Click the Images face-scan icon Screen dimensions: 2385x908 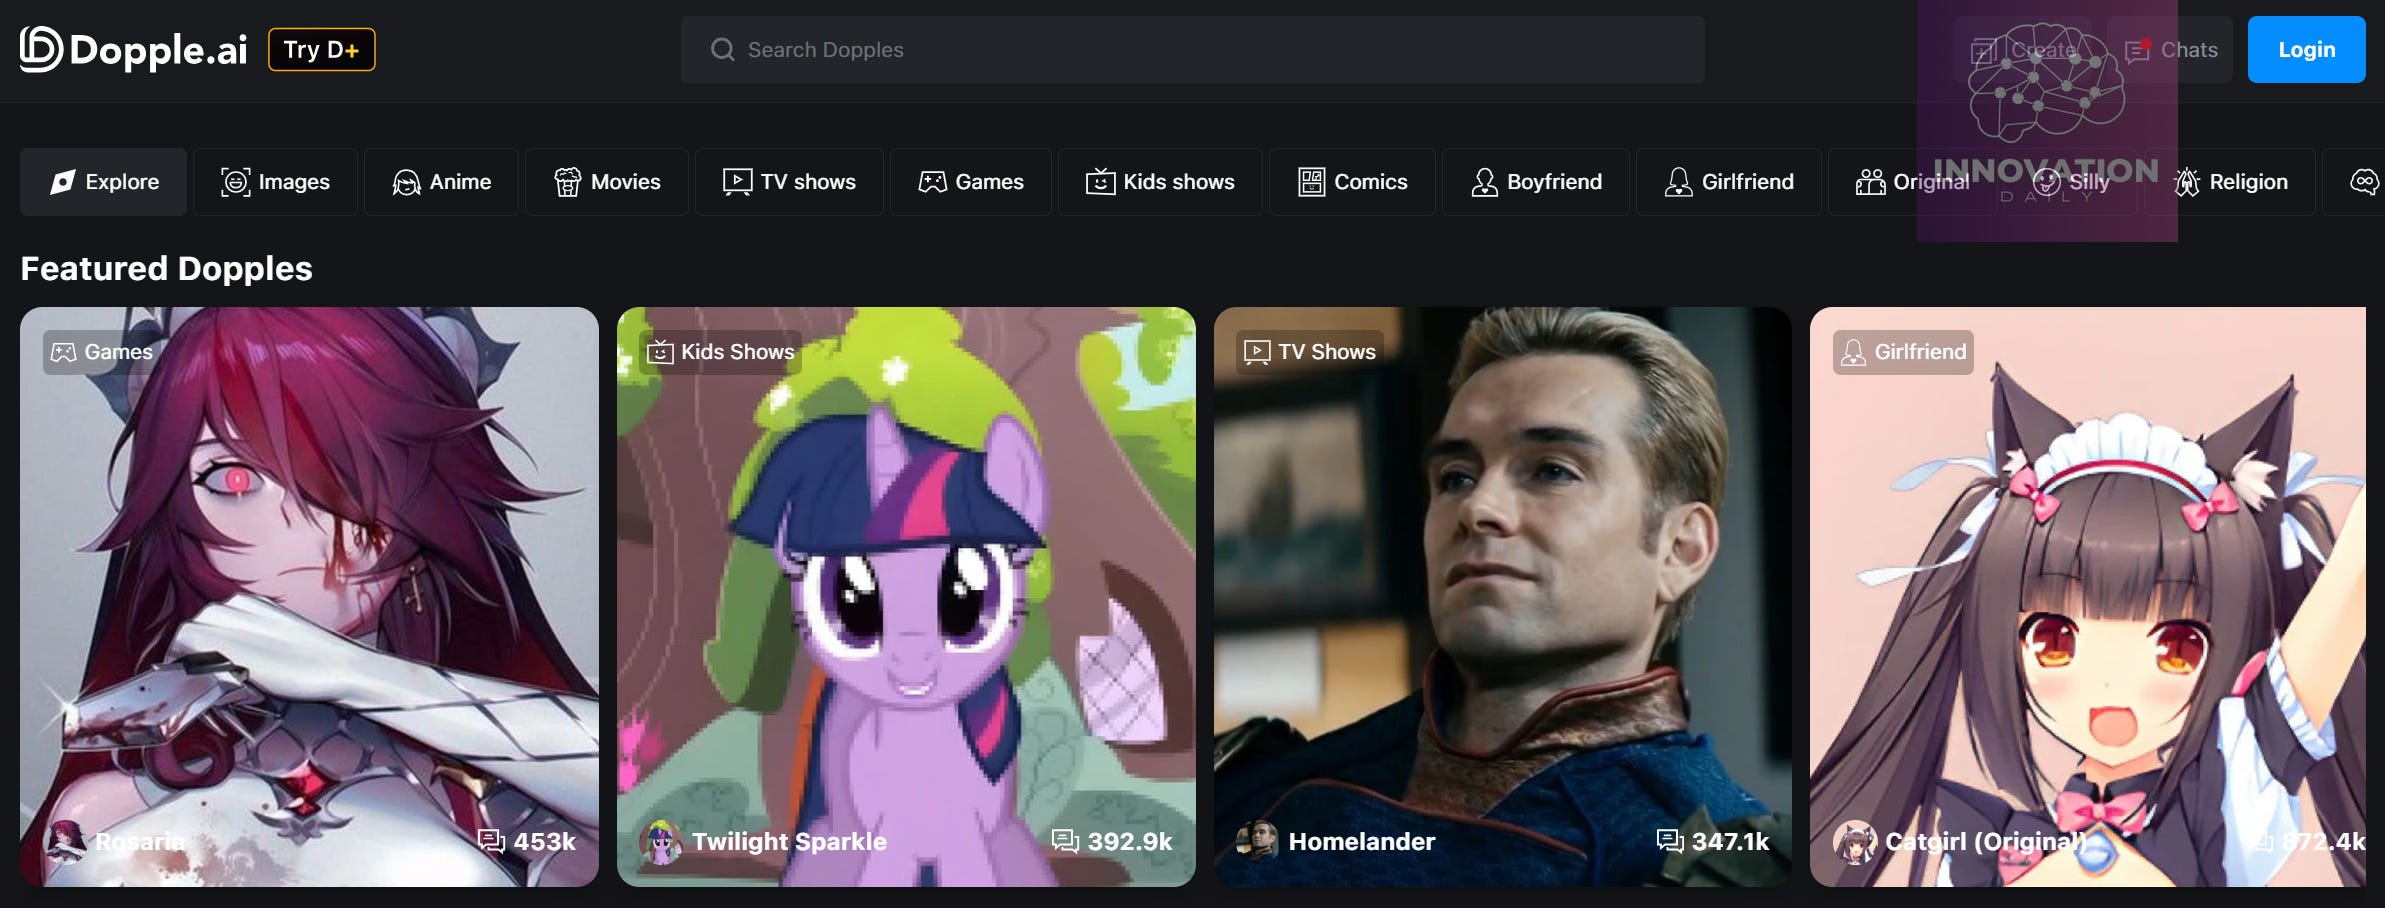pos(235,182)
